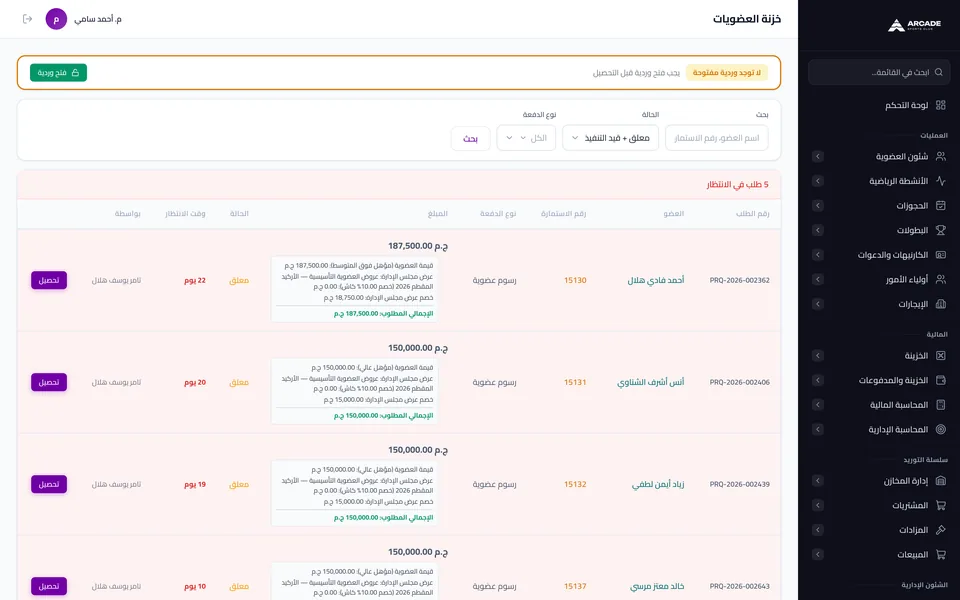Click the المزادات gavel icon
Screen dimensions: 960x600
coord(941,530)
